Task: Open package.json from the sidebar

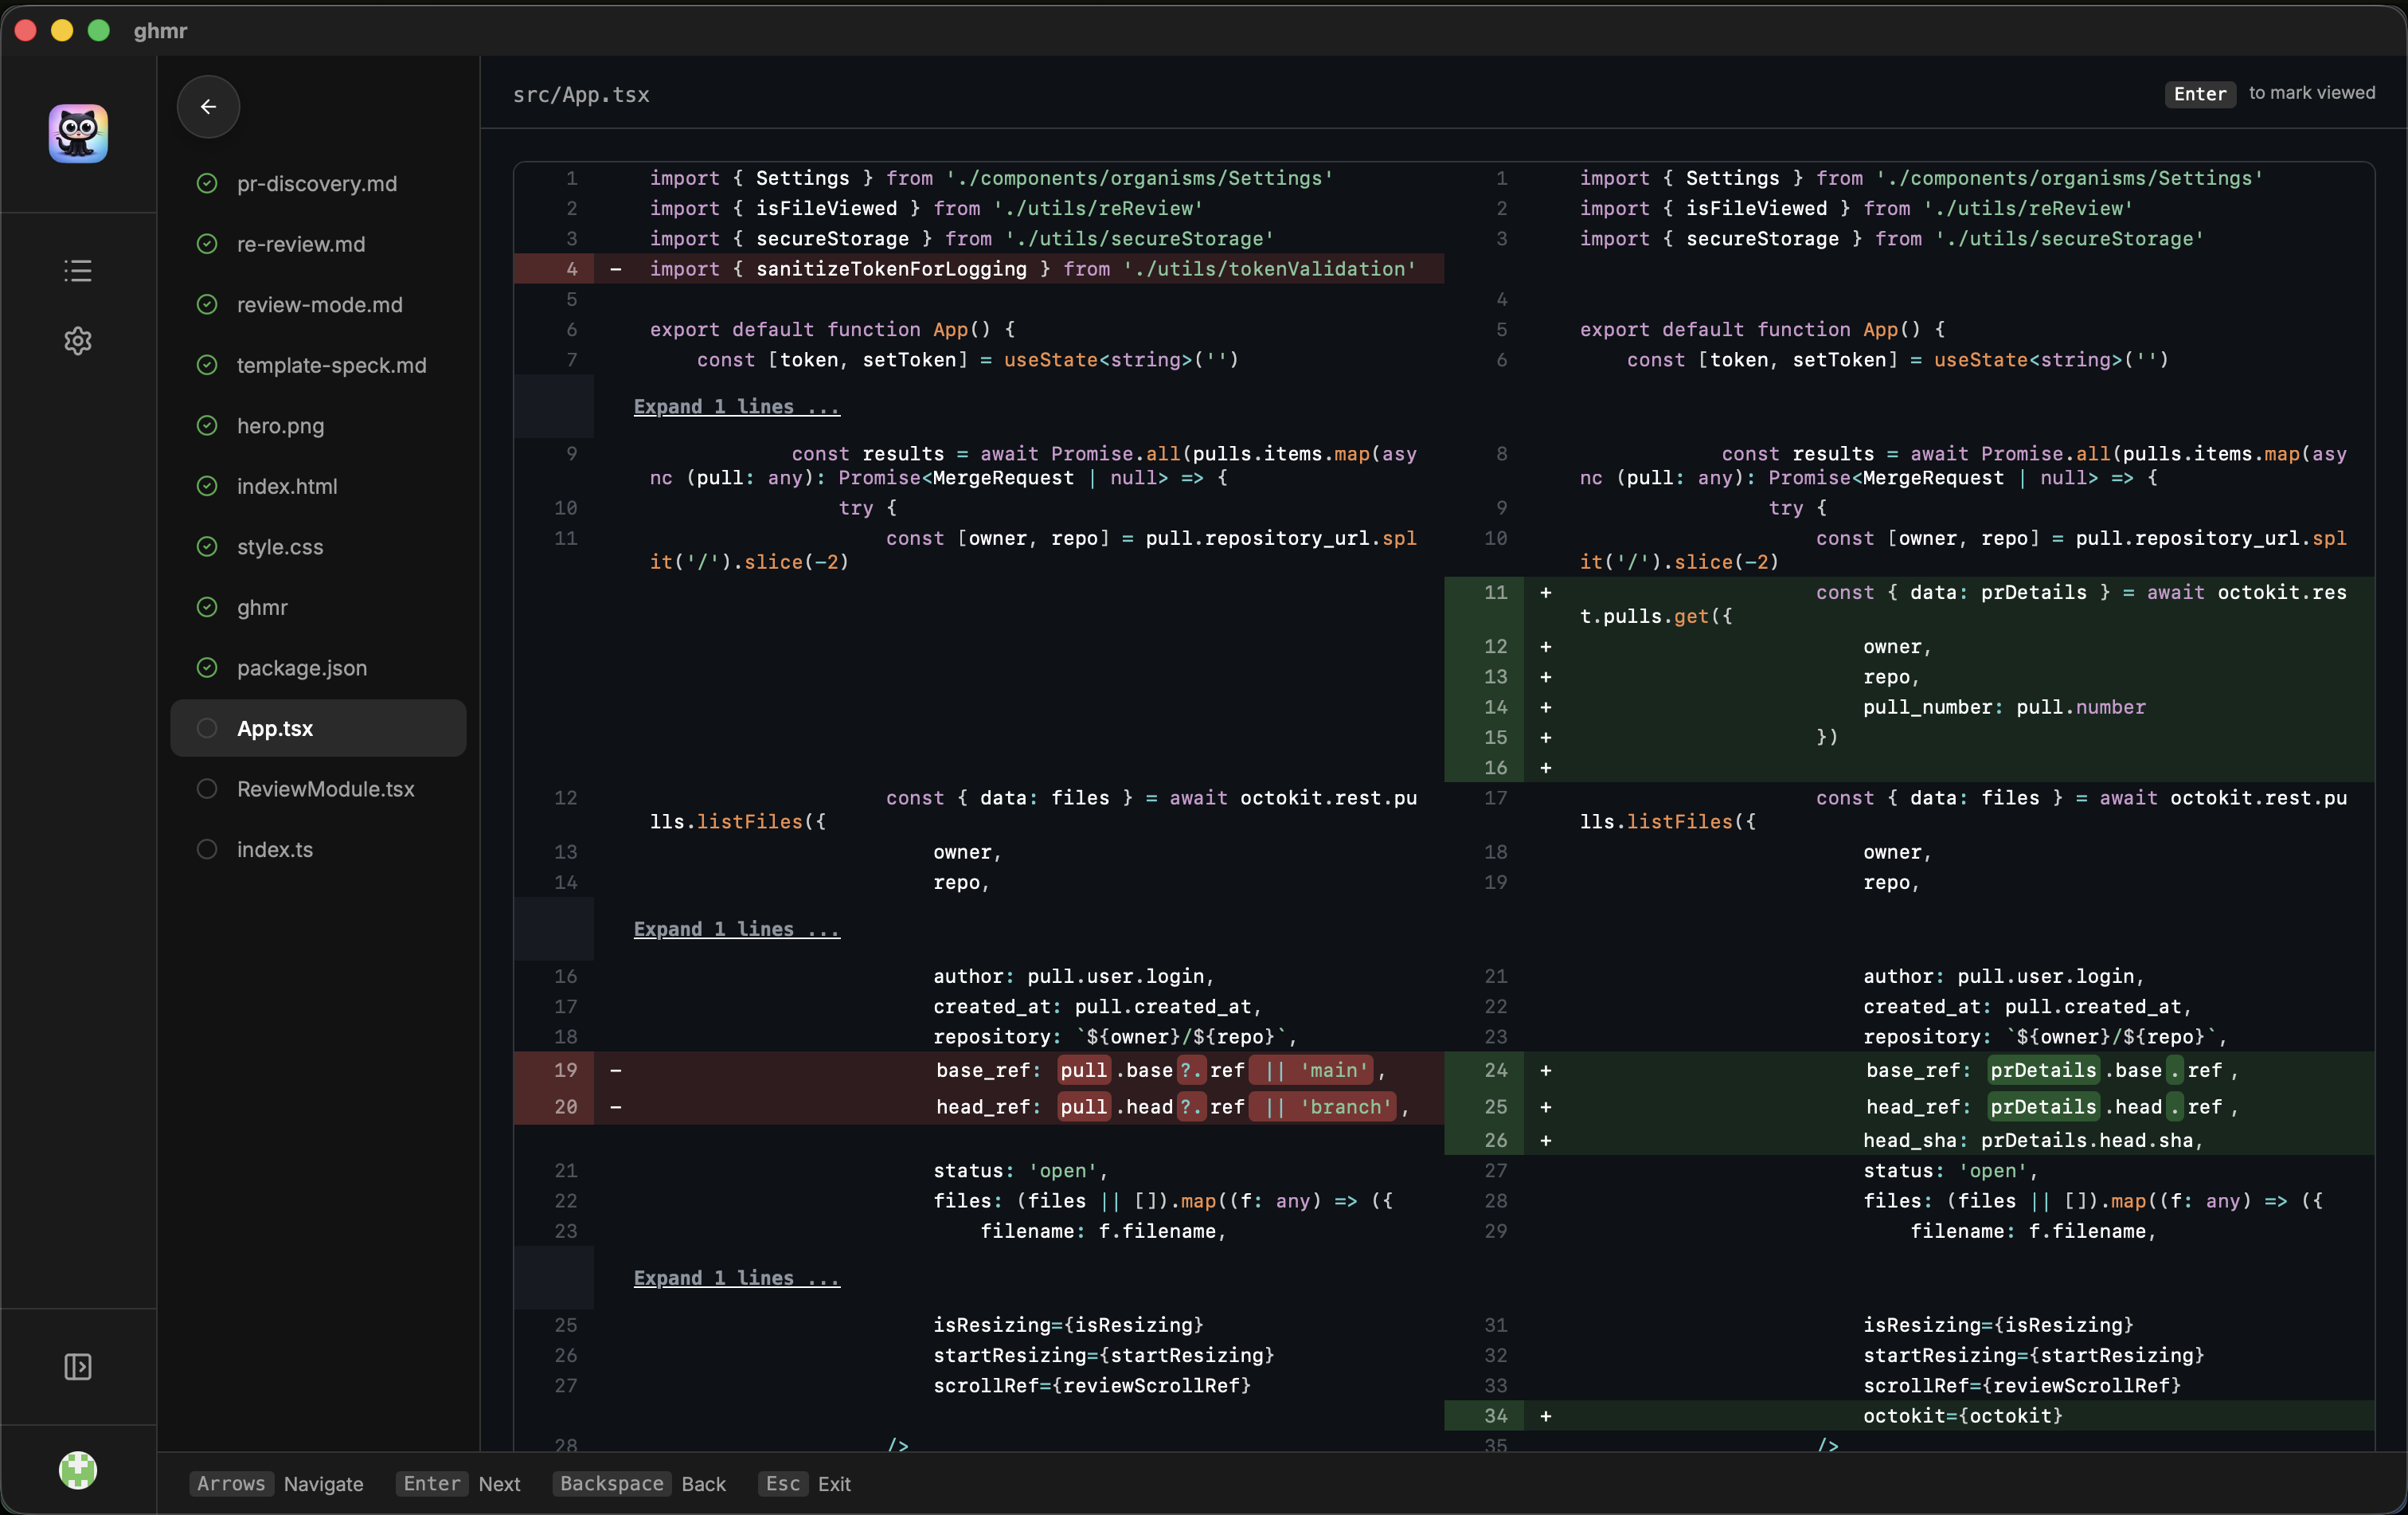Action: [301, 668]
